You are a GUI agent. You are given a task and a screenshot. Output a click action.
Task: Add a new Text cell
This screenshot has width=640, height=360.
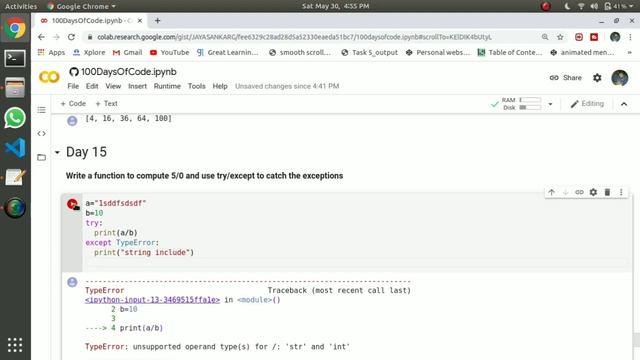pyautogui.click(x=106, y=104)
